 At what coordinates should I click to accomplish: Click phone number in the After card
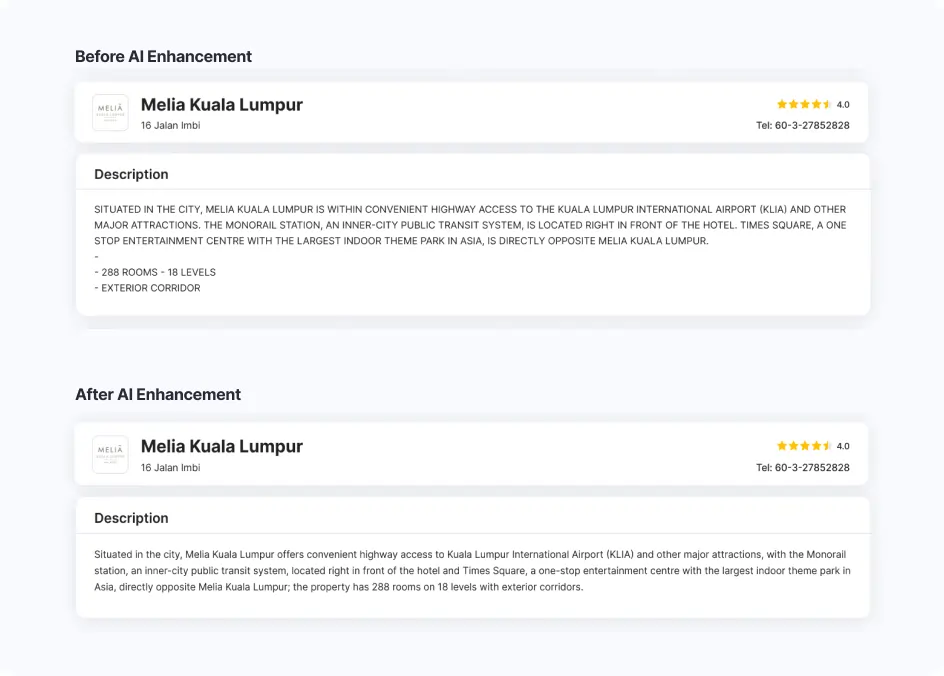(x=802, y=468)
